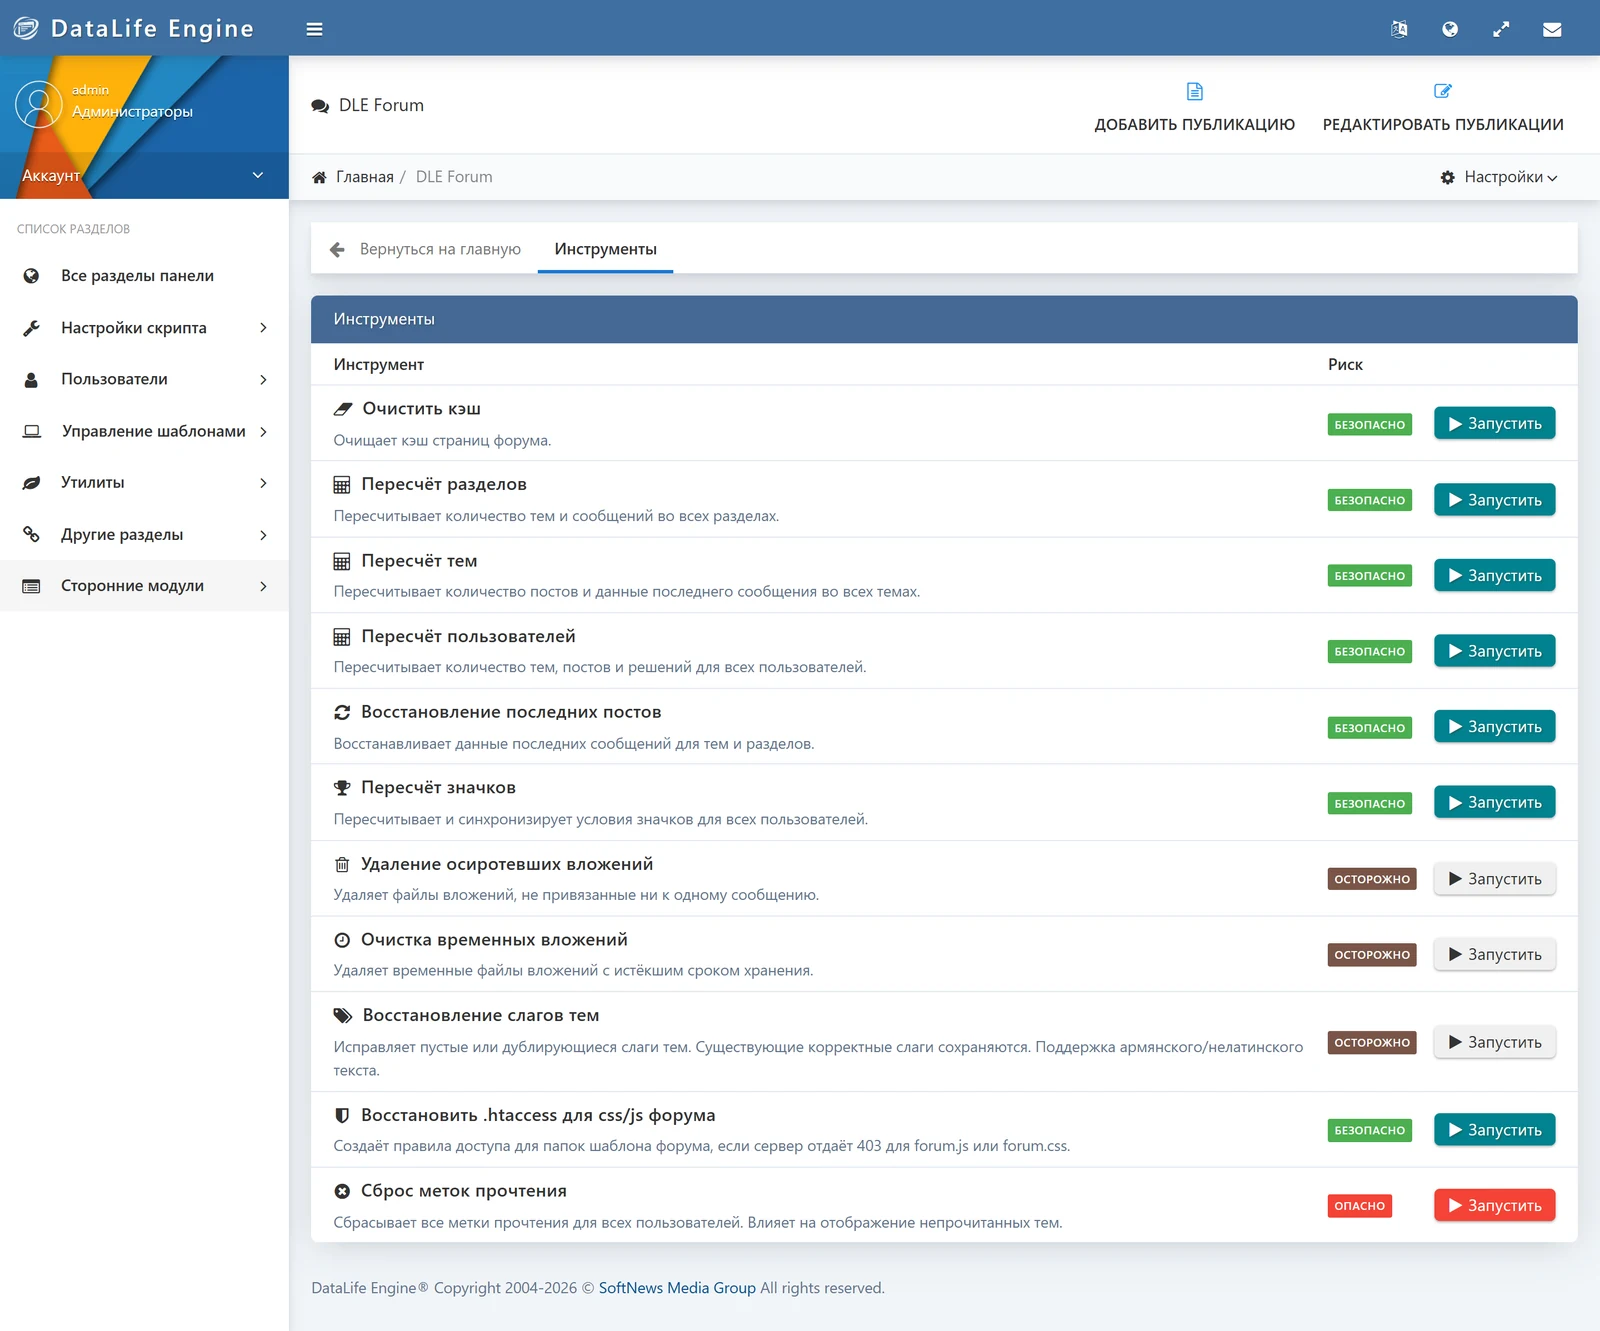Viewport: 1600px width, 1331px height.
Task: Click the tags icon for Восстановление слагов тем
Action: coord(343,1015)
